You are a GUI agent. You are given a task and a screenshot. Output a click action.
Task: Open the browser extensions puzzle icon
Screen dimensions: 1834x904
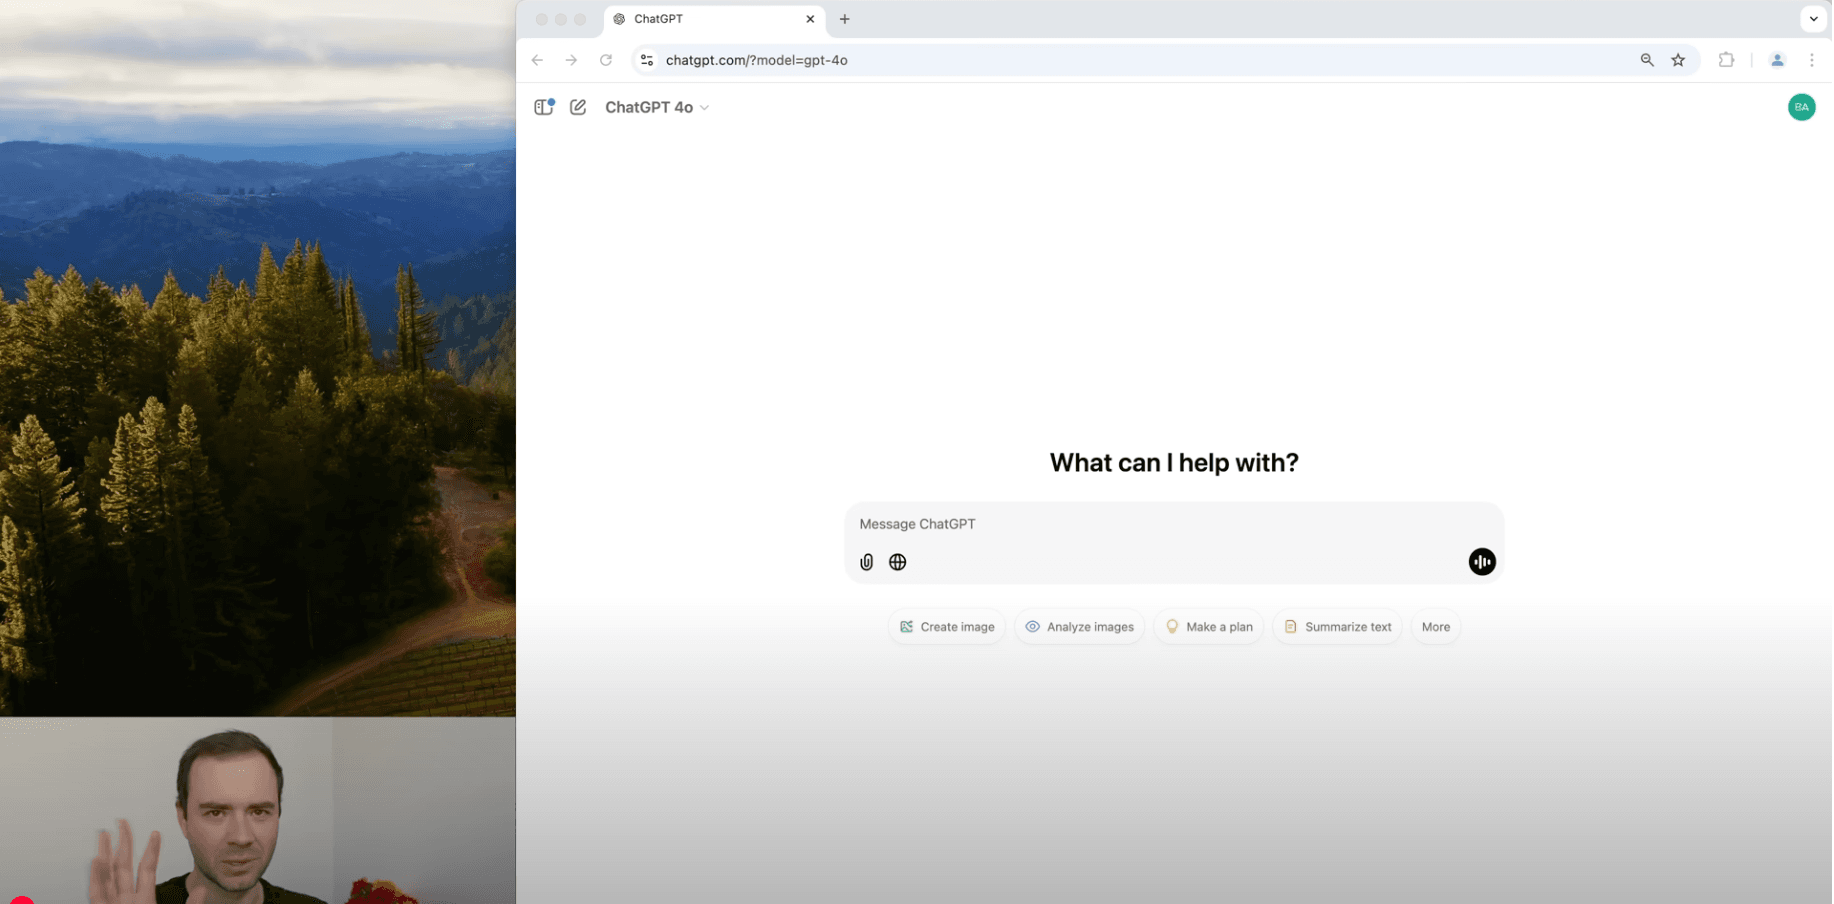(1726, 60)
